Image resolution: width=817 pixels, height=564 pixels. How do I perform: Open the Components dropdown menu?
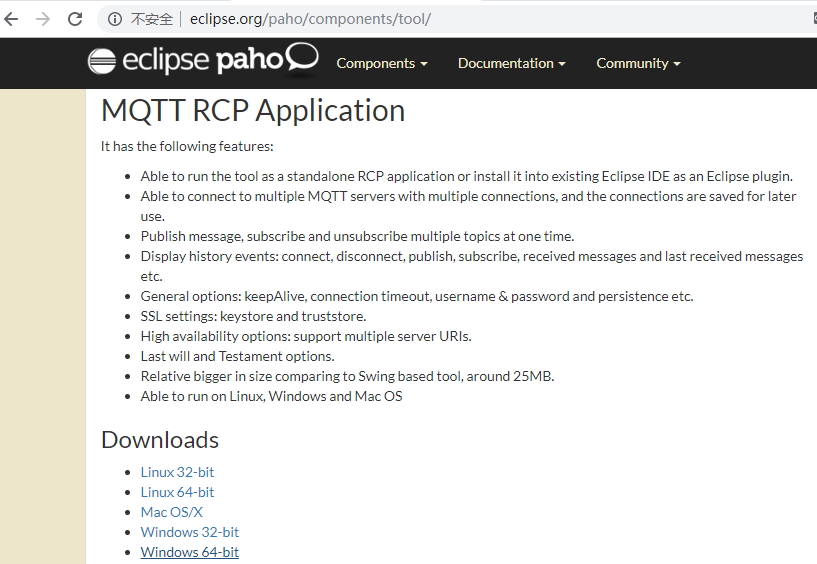381,64
